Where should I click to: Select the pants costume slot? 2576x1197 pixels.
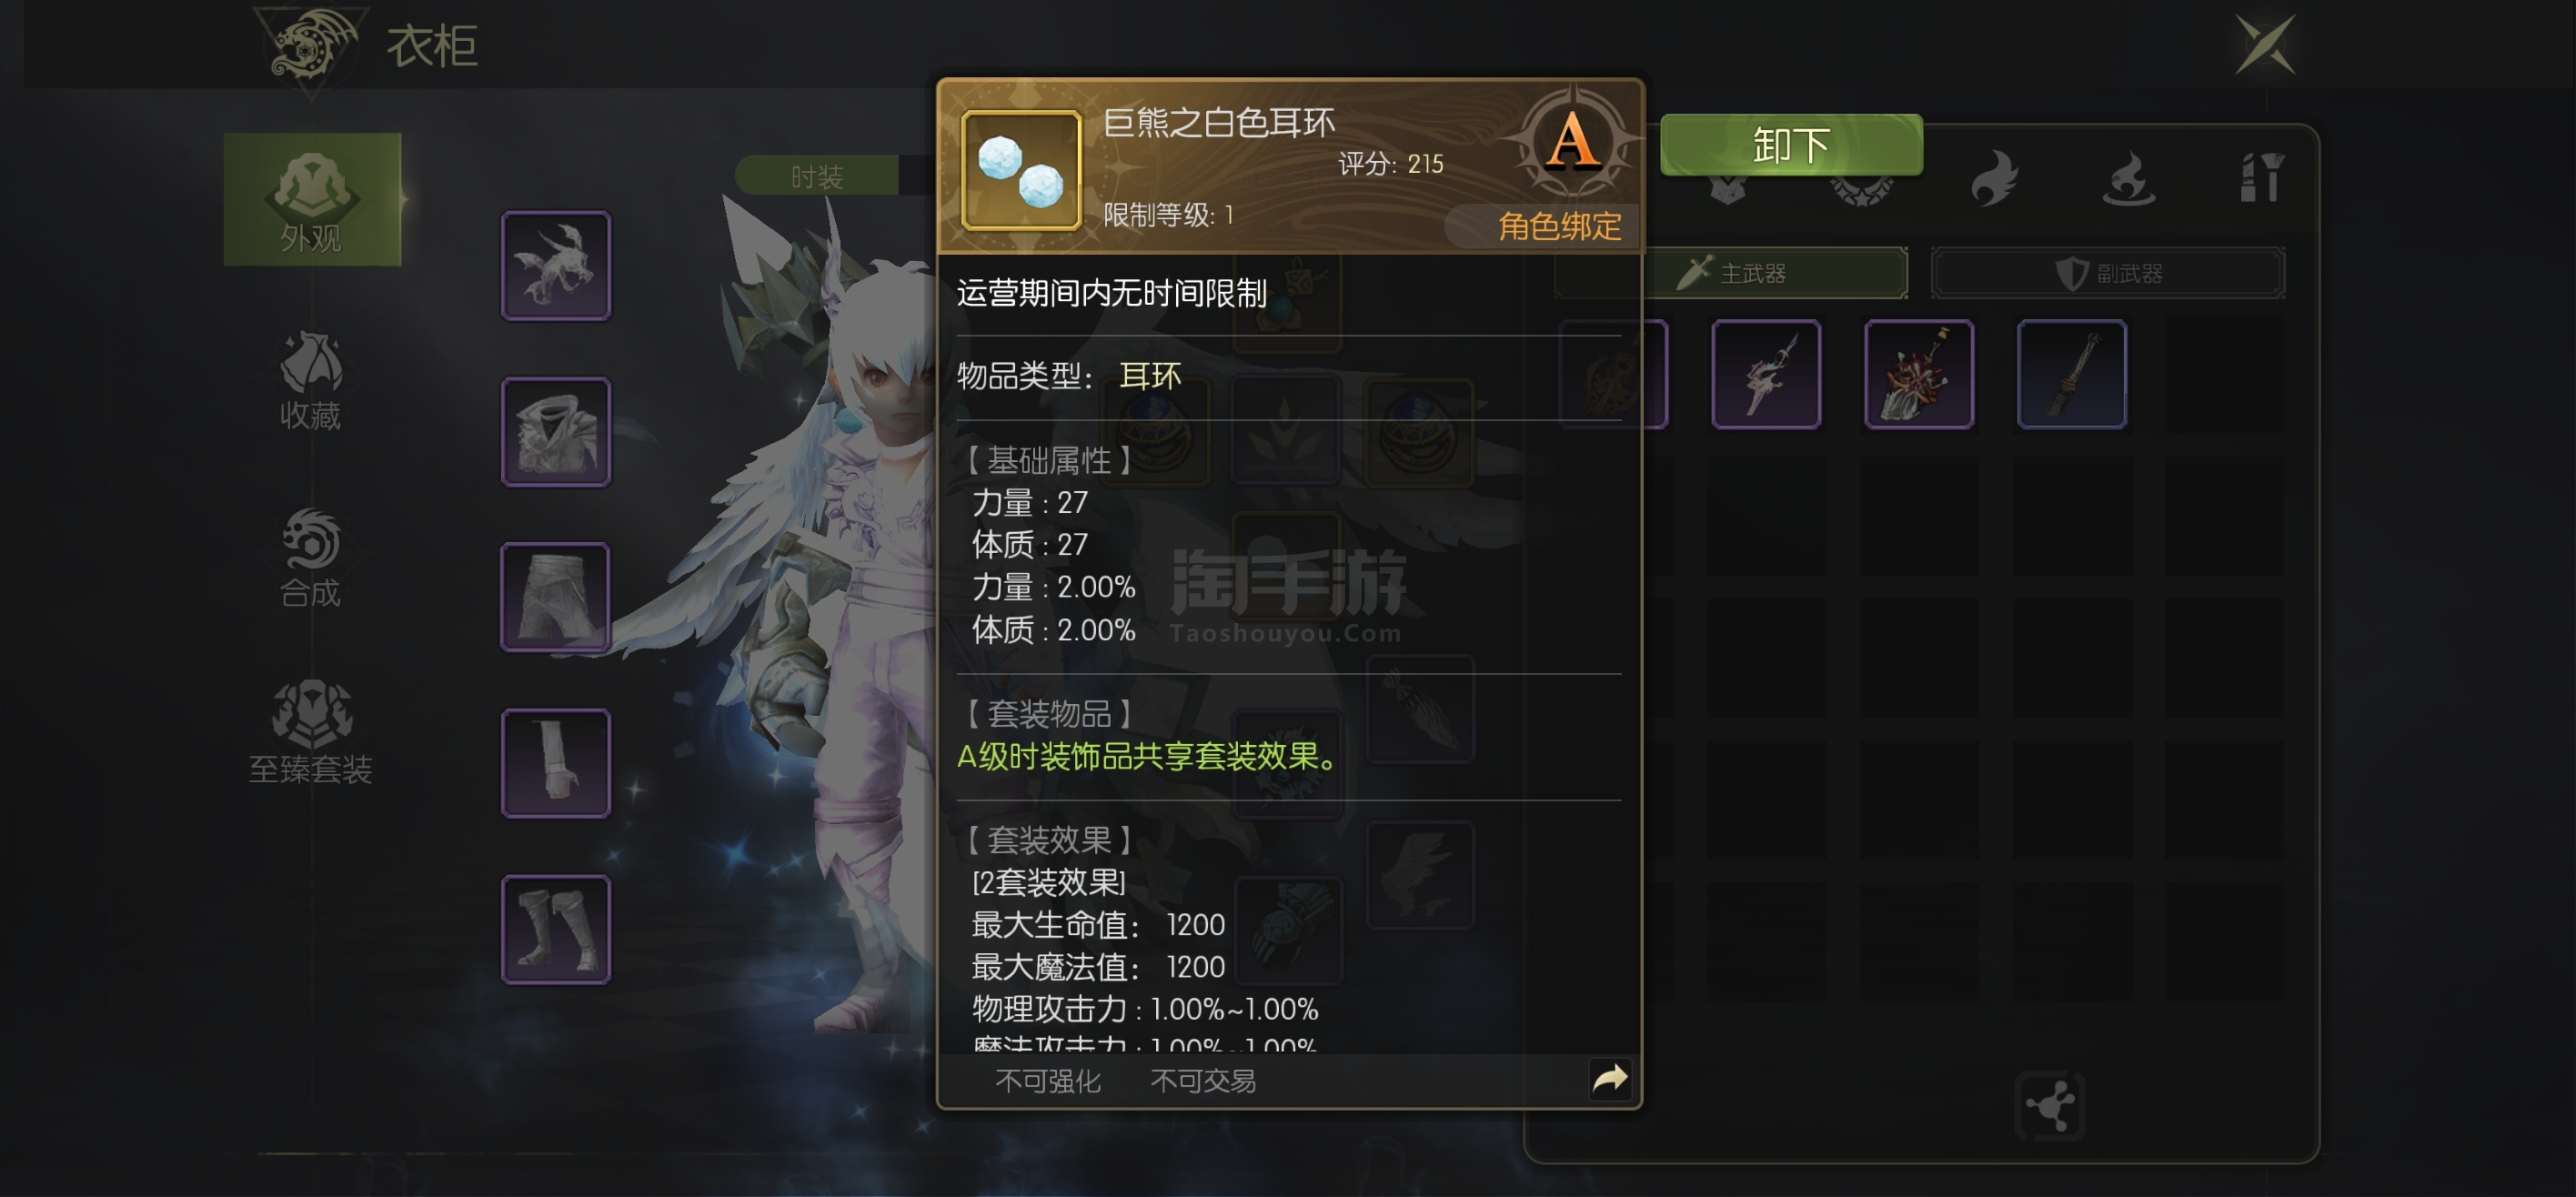pyautogui.click(x=556, y=597)
